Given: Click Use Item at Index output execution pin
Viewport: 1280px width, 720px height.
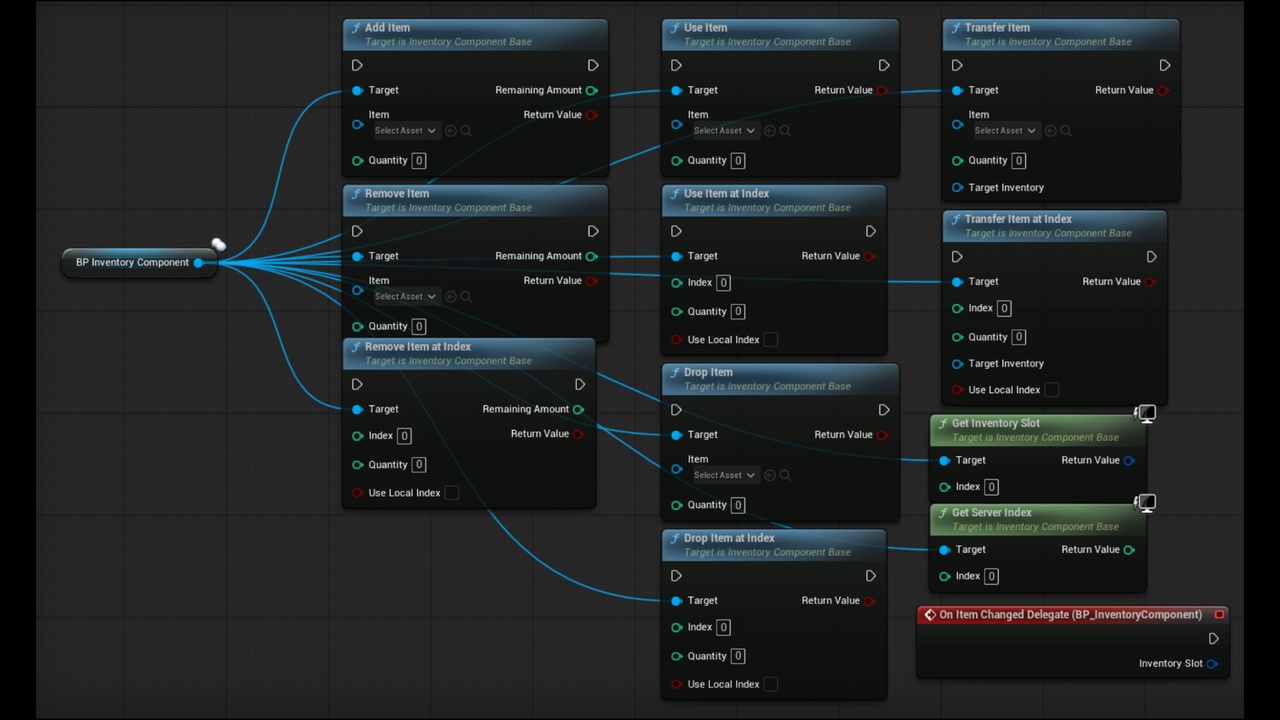Looking at the screenshot, I should tap(870, 231).
